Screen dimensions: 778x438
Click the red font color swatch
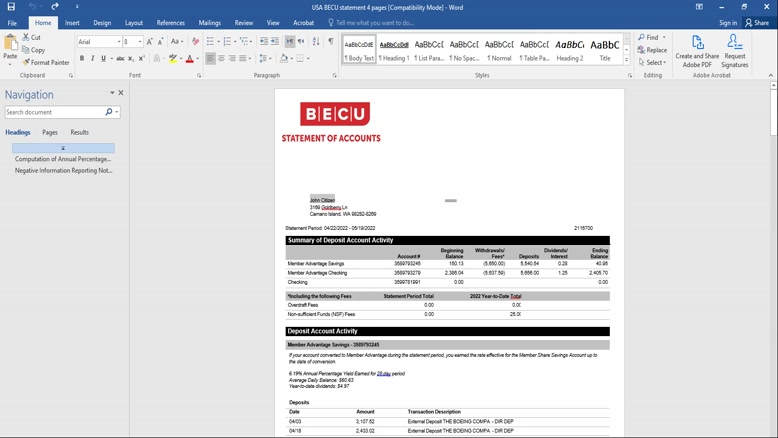tap(188, 59)
